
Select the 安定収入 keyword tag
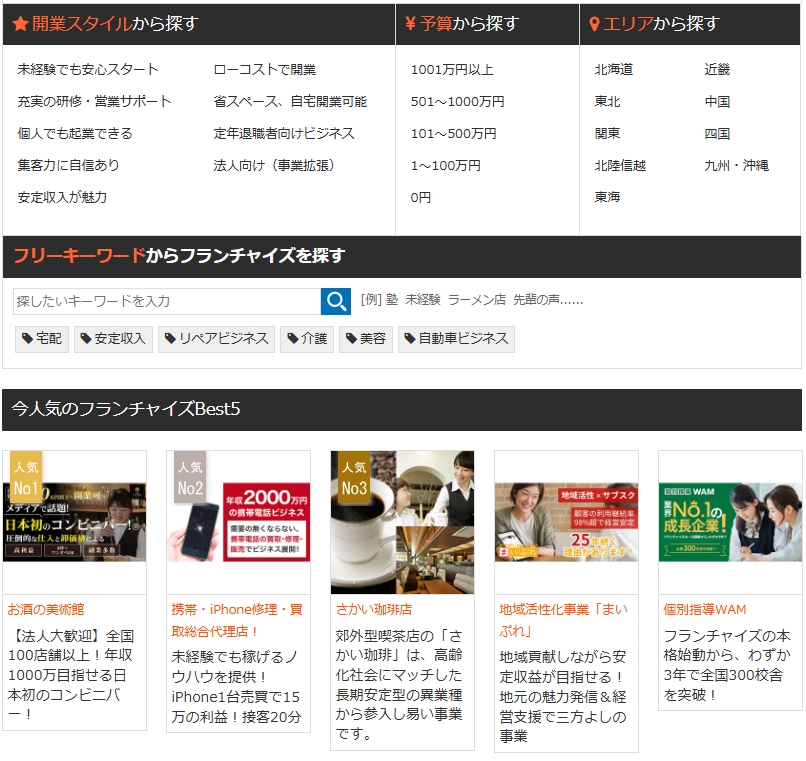coord(112,339)
